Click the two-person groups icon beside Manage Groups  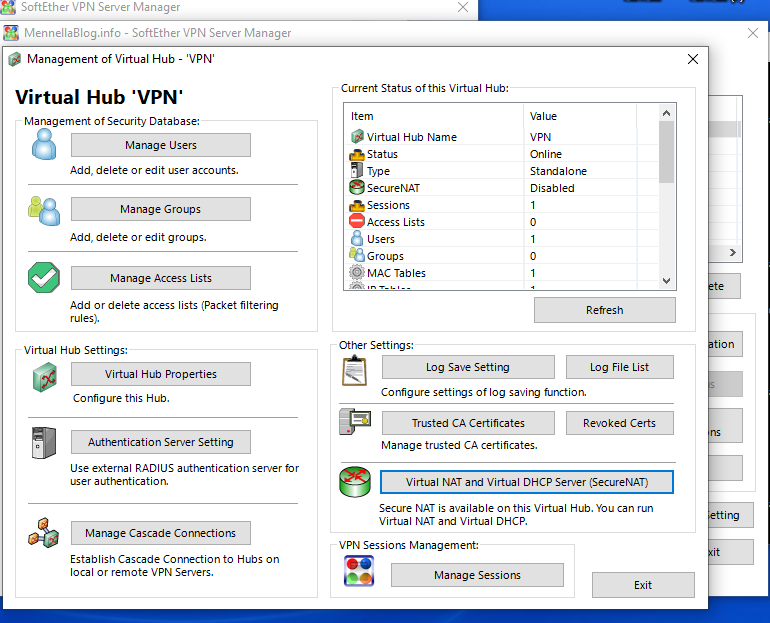click(44, 211)
